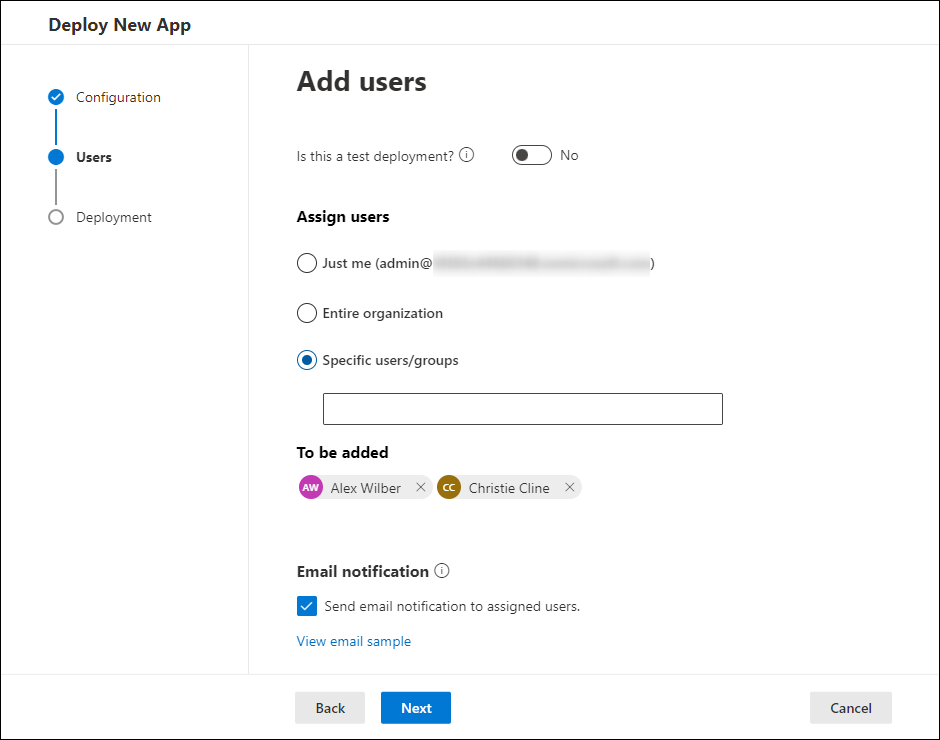The height and width of the screenshot is (740, 940).
Task: Click the info icon beside Email notification
Action: [442, 571]
